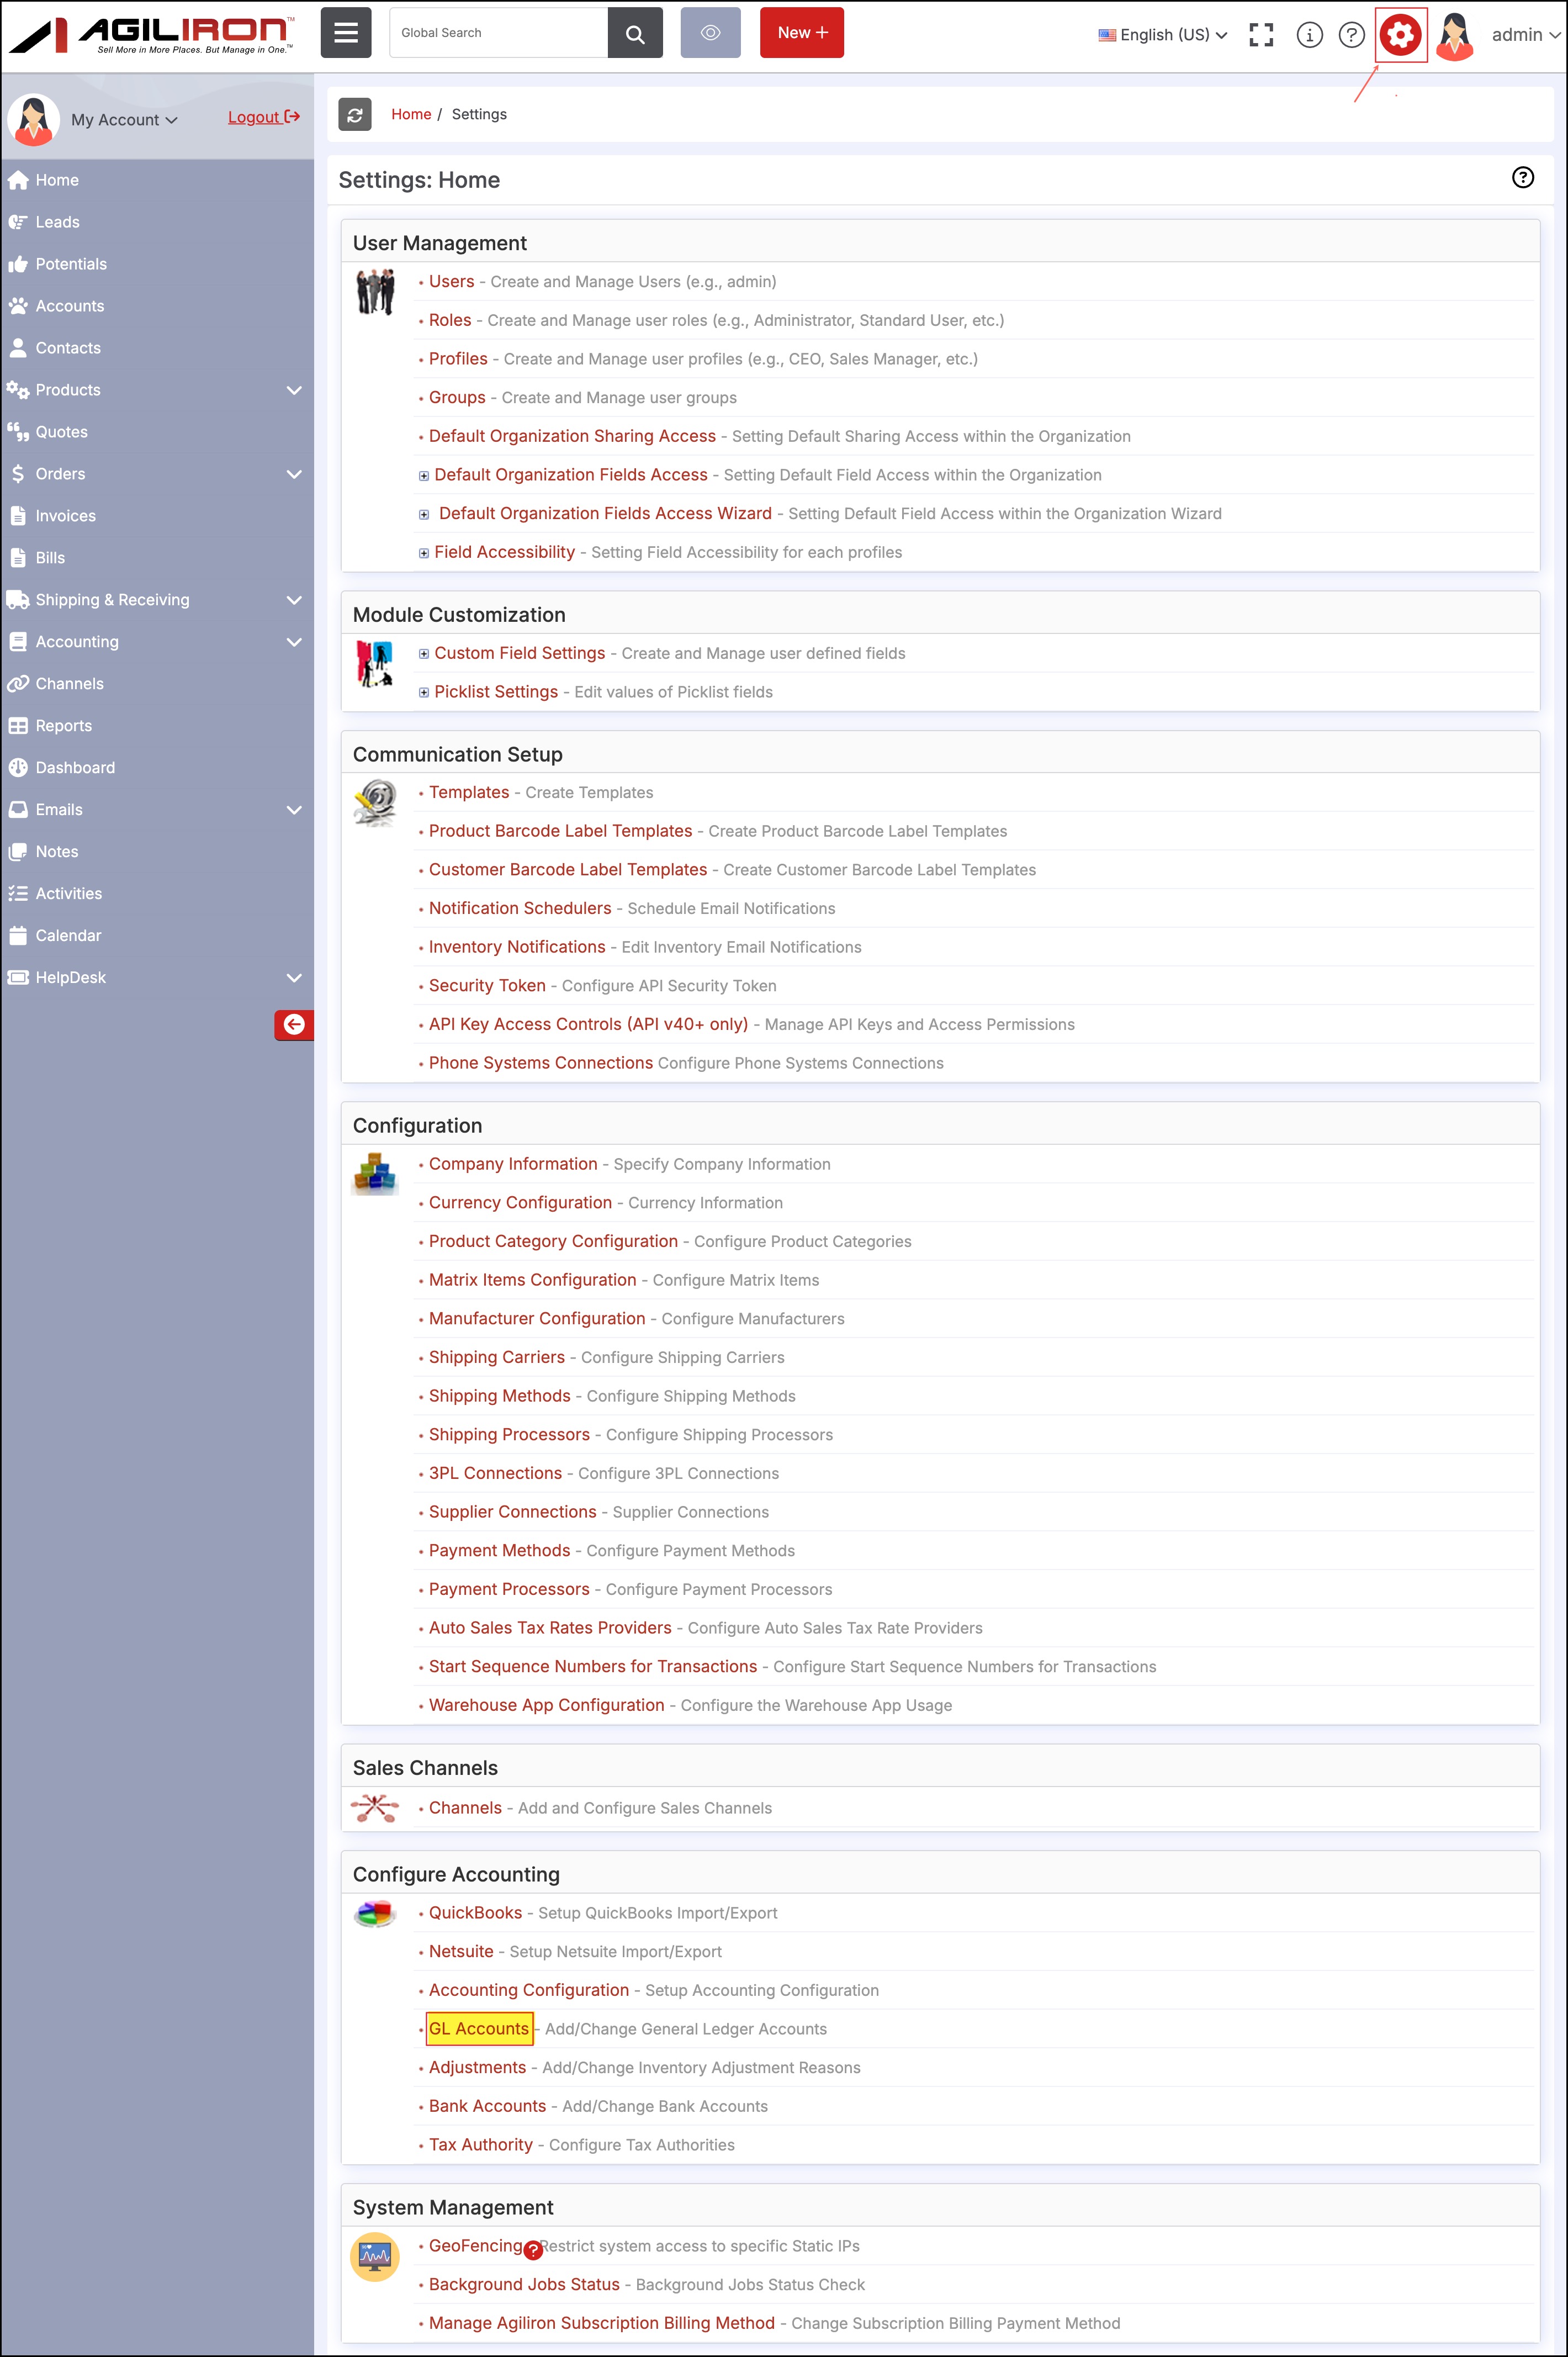Click the global search magnifier button

(635, 33)
